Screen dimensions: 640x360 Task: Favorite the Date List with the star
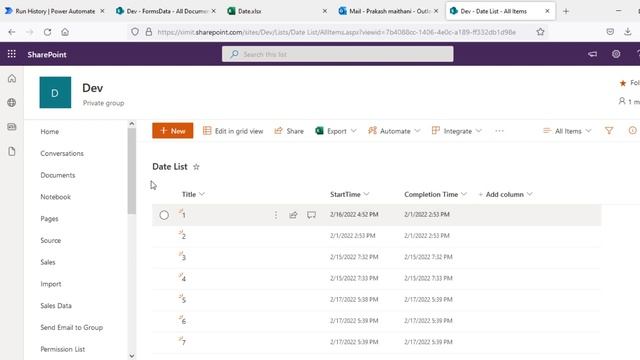tap(196, 167)
